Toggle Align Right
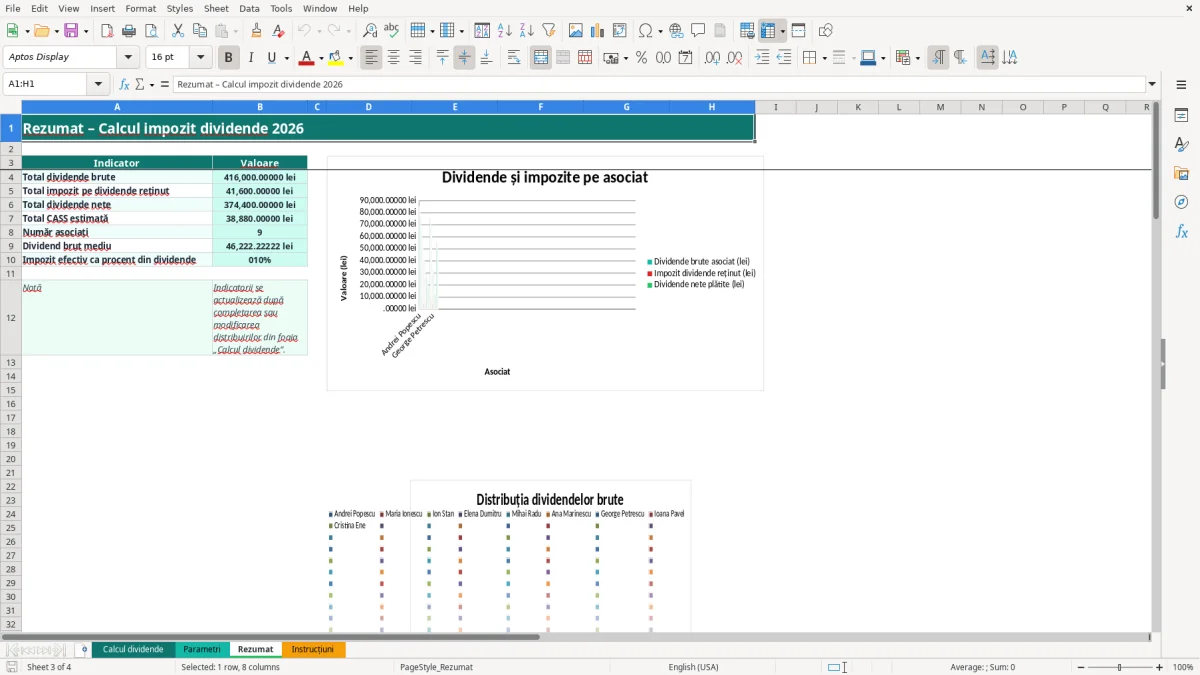 (416, 58)
